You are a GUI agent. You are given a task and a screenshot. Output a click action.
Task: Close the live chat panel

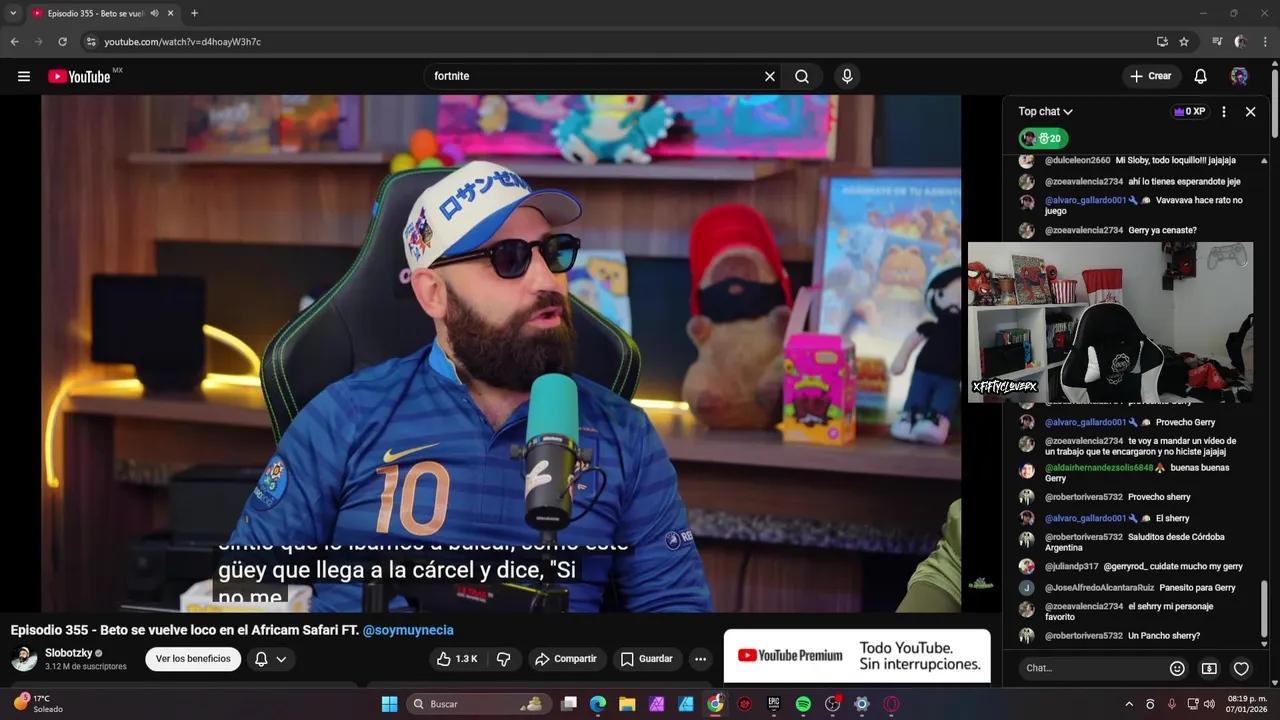(1250, 112)
